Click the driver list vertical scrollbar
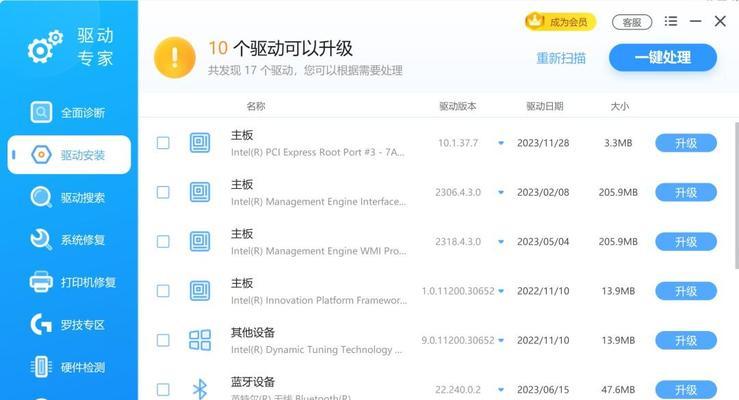739x400 pixels. point(736,196)
